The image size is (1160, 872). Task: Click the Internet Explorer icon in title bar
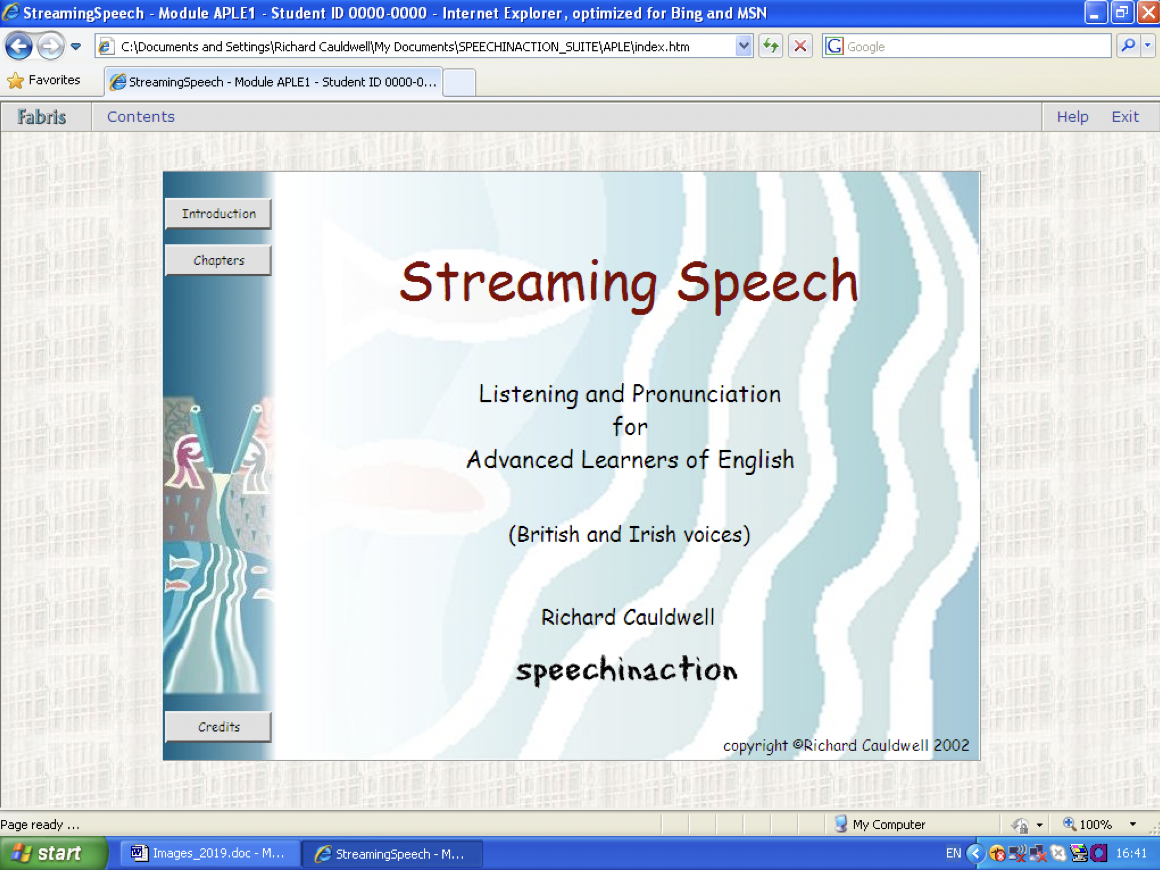pyautogui.click(x=10, y=13)
